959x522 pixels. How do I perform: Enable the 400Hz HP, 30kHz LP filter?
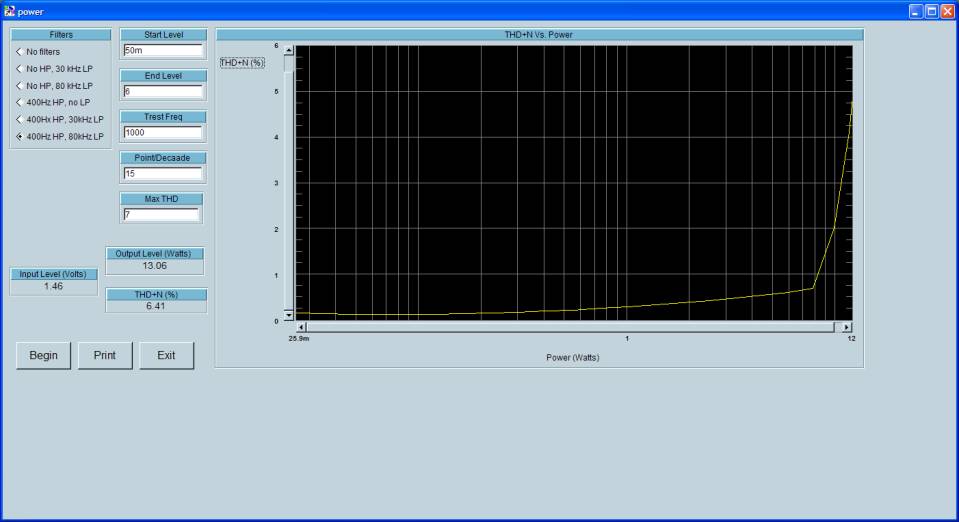pyautogui.click(x=19, y=119)
